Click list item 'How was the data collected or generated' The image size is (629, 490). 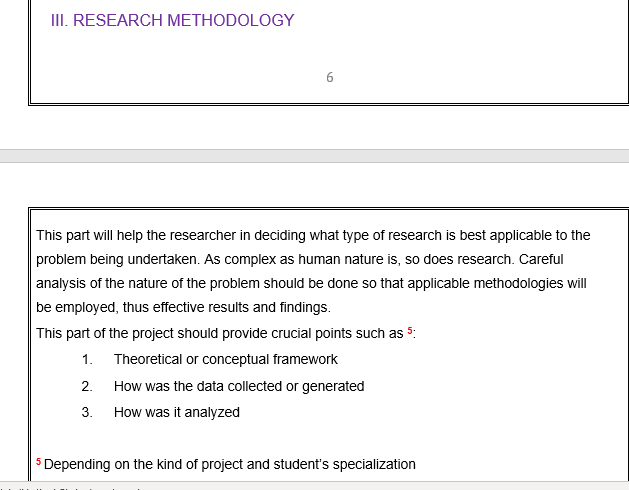click(239, 386)
